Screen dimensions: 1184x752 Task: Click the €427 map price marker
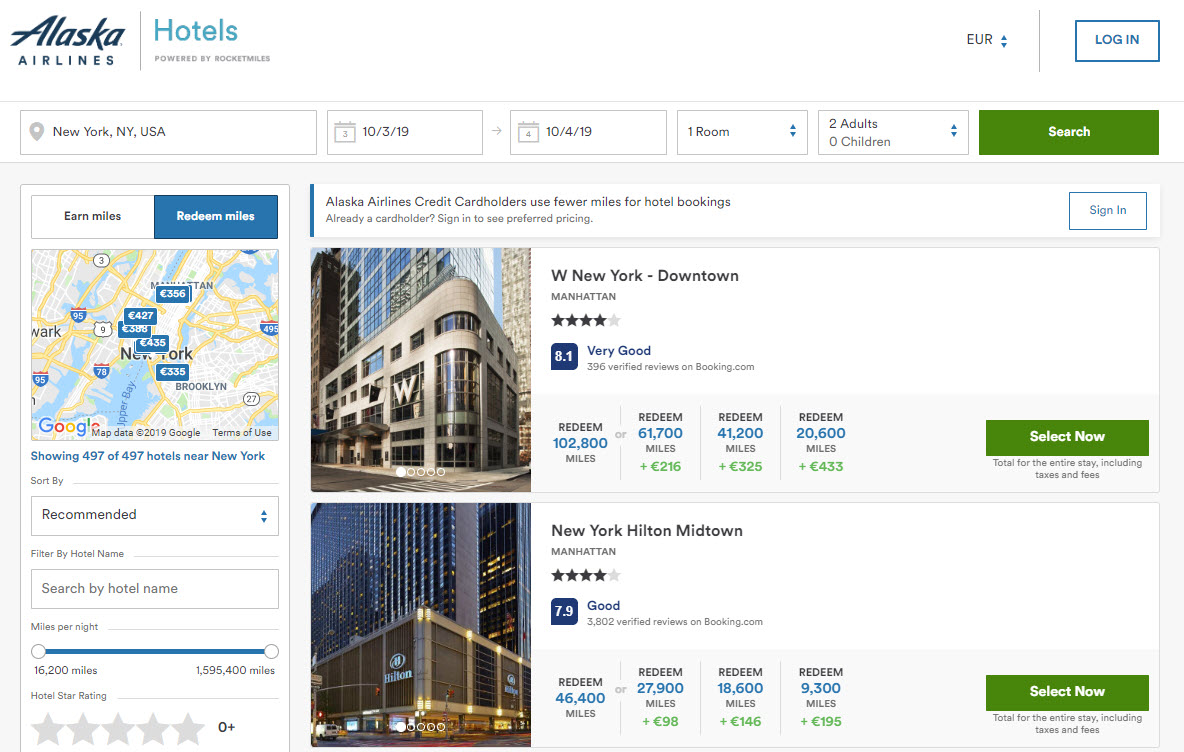(x=140, y=315)
